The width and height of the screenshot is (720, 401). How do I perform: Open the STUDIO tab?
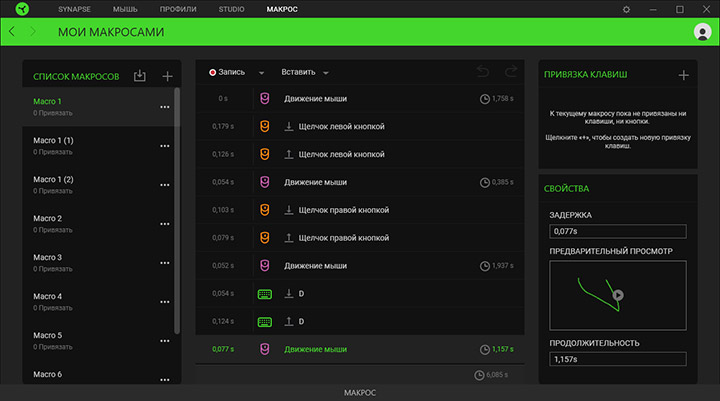(x=231, y=9)
